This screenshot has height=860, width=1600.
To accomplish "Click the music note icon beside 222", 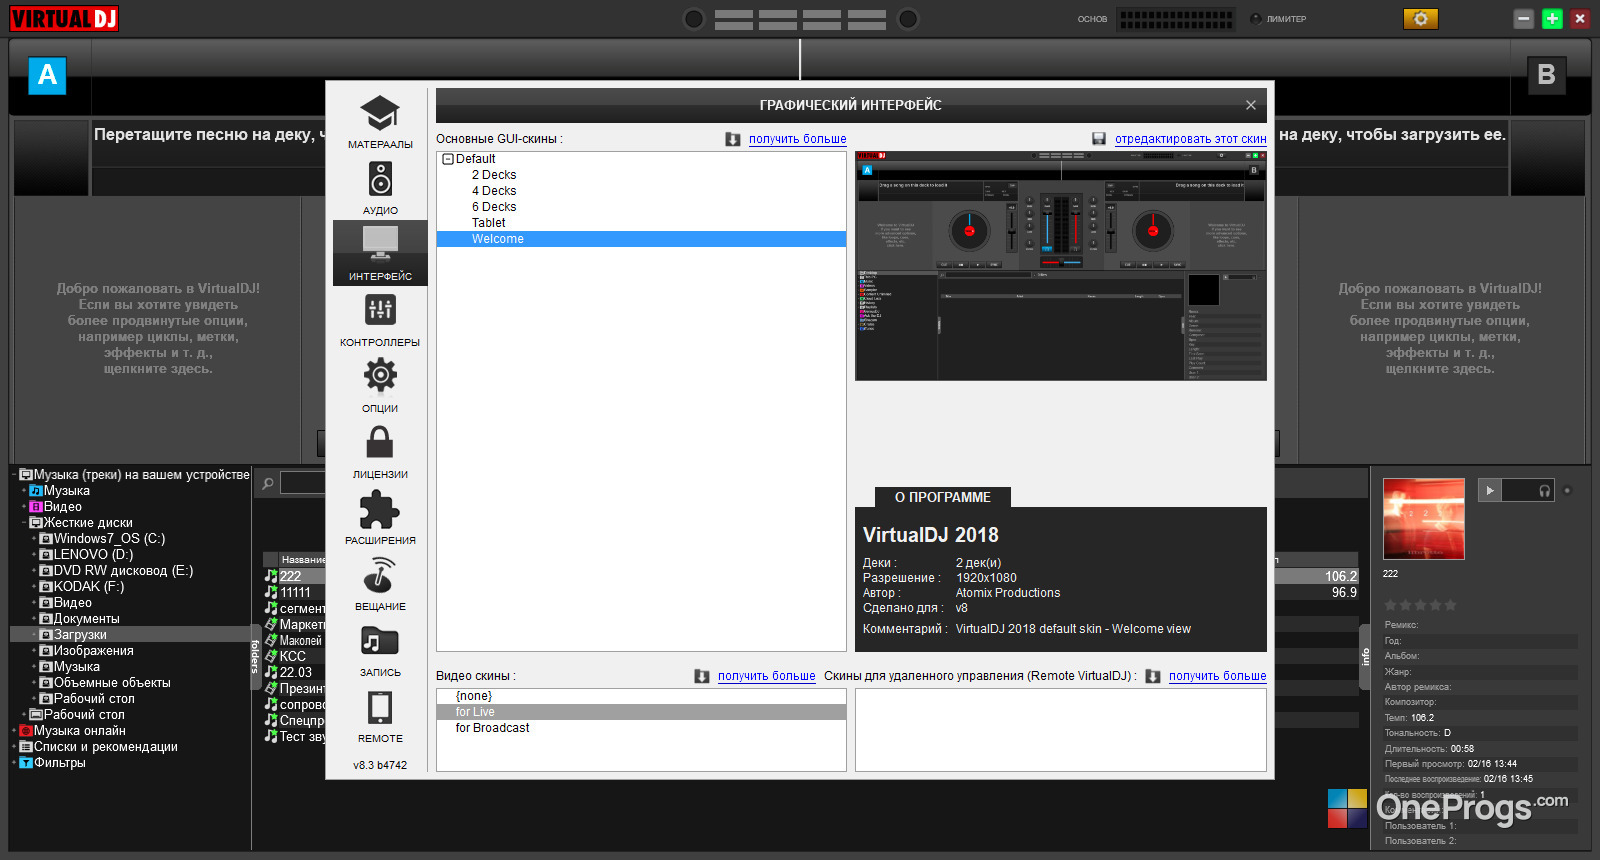I will pyautogui.click(x=271, y=576).
